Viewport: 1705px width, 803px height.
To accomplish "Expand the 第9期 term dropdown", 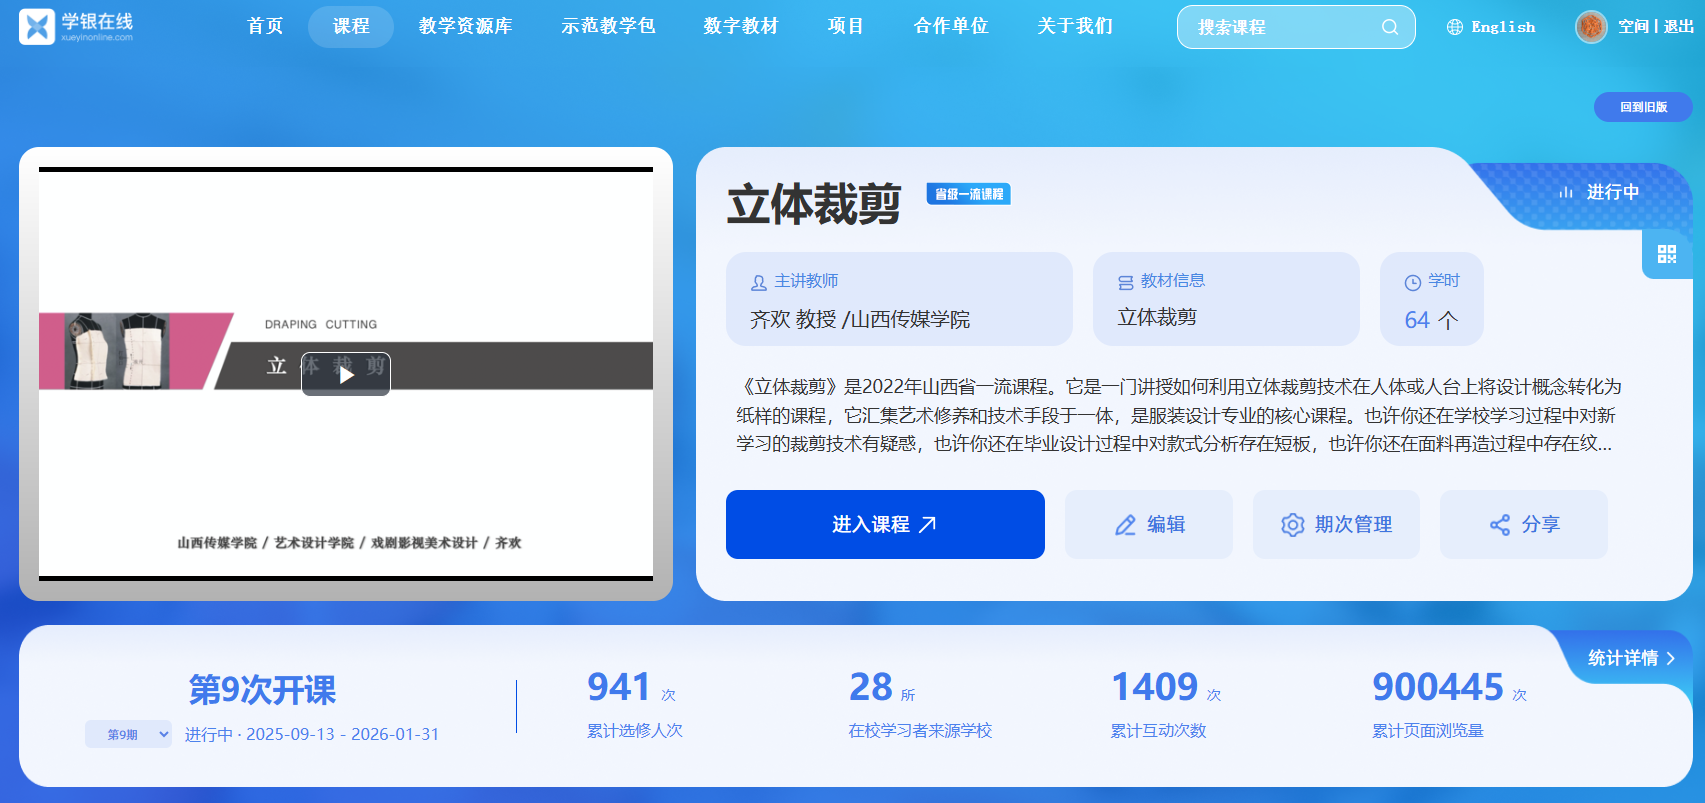I will (128, 734).
